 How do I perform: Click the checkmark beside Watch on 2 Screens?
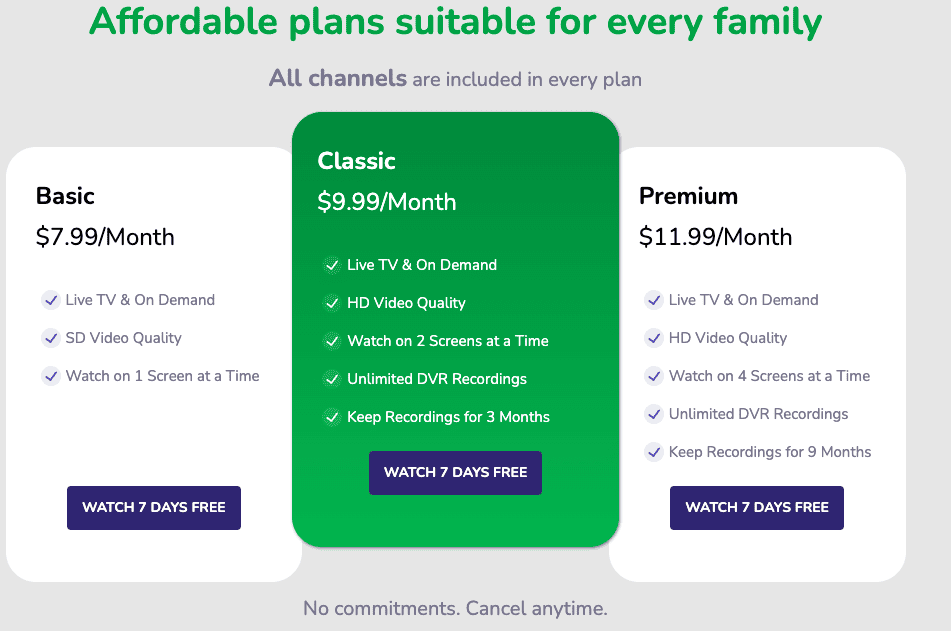(x=332, y=341)
